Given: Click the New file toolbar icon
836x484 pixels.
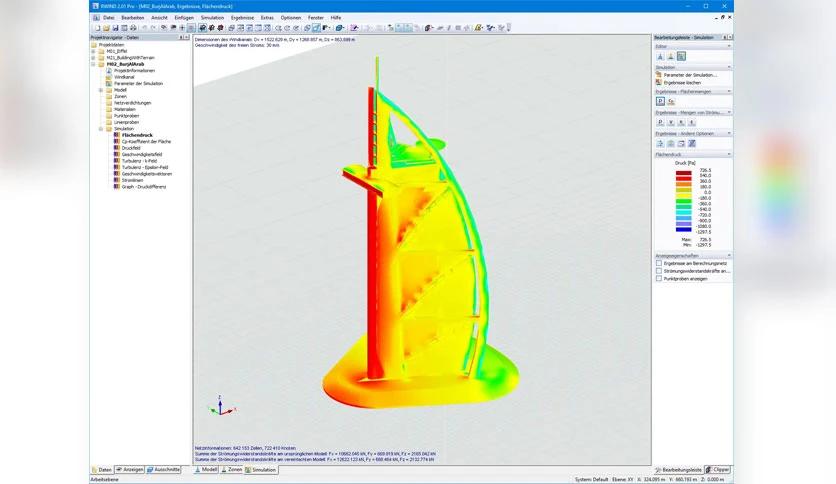Looking at the screenshot, I should click(98, 28).
